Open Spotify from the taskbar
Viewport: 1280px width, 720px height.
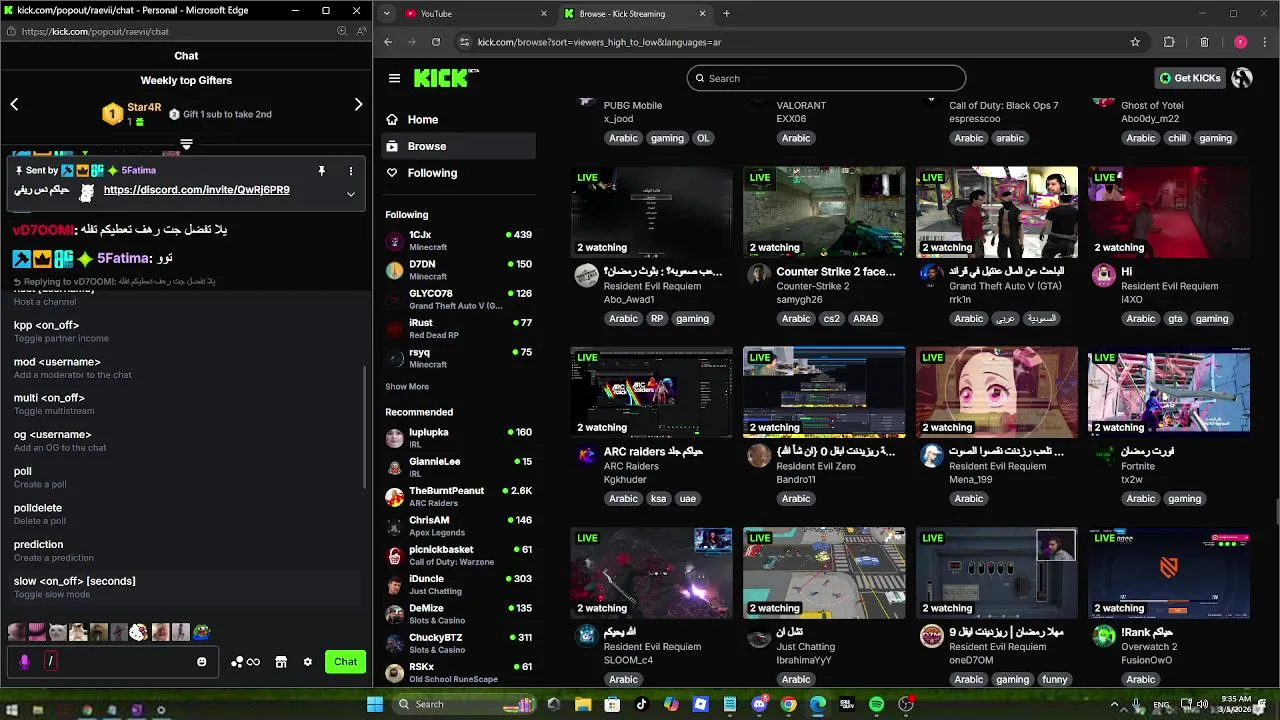[876, 704]
